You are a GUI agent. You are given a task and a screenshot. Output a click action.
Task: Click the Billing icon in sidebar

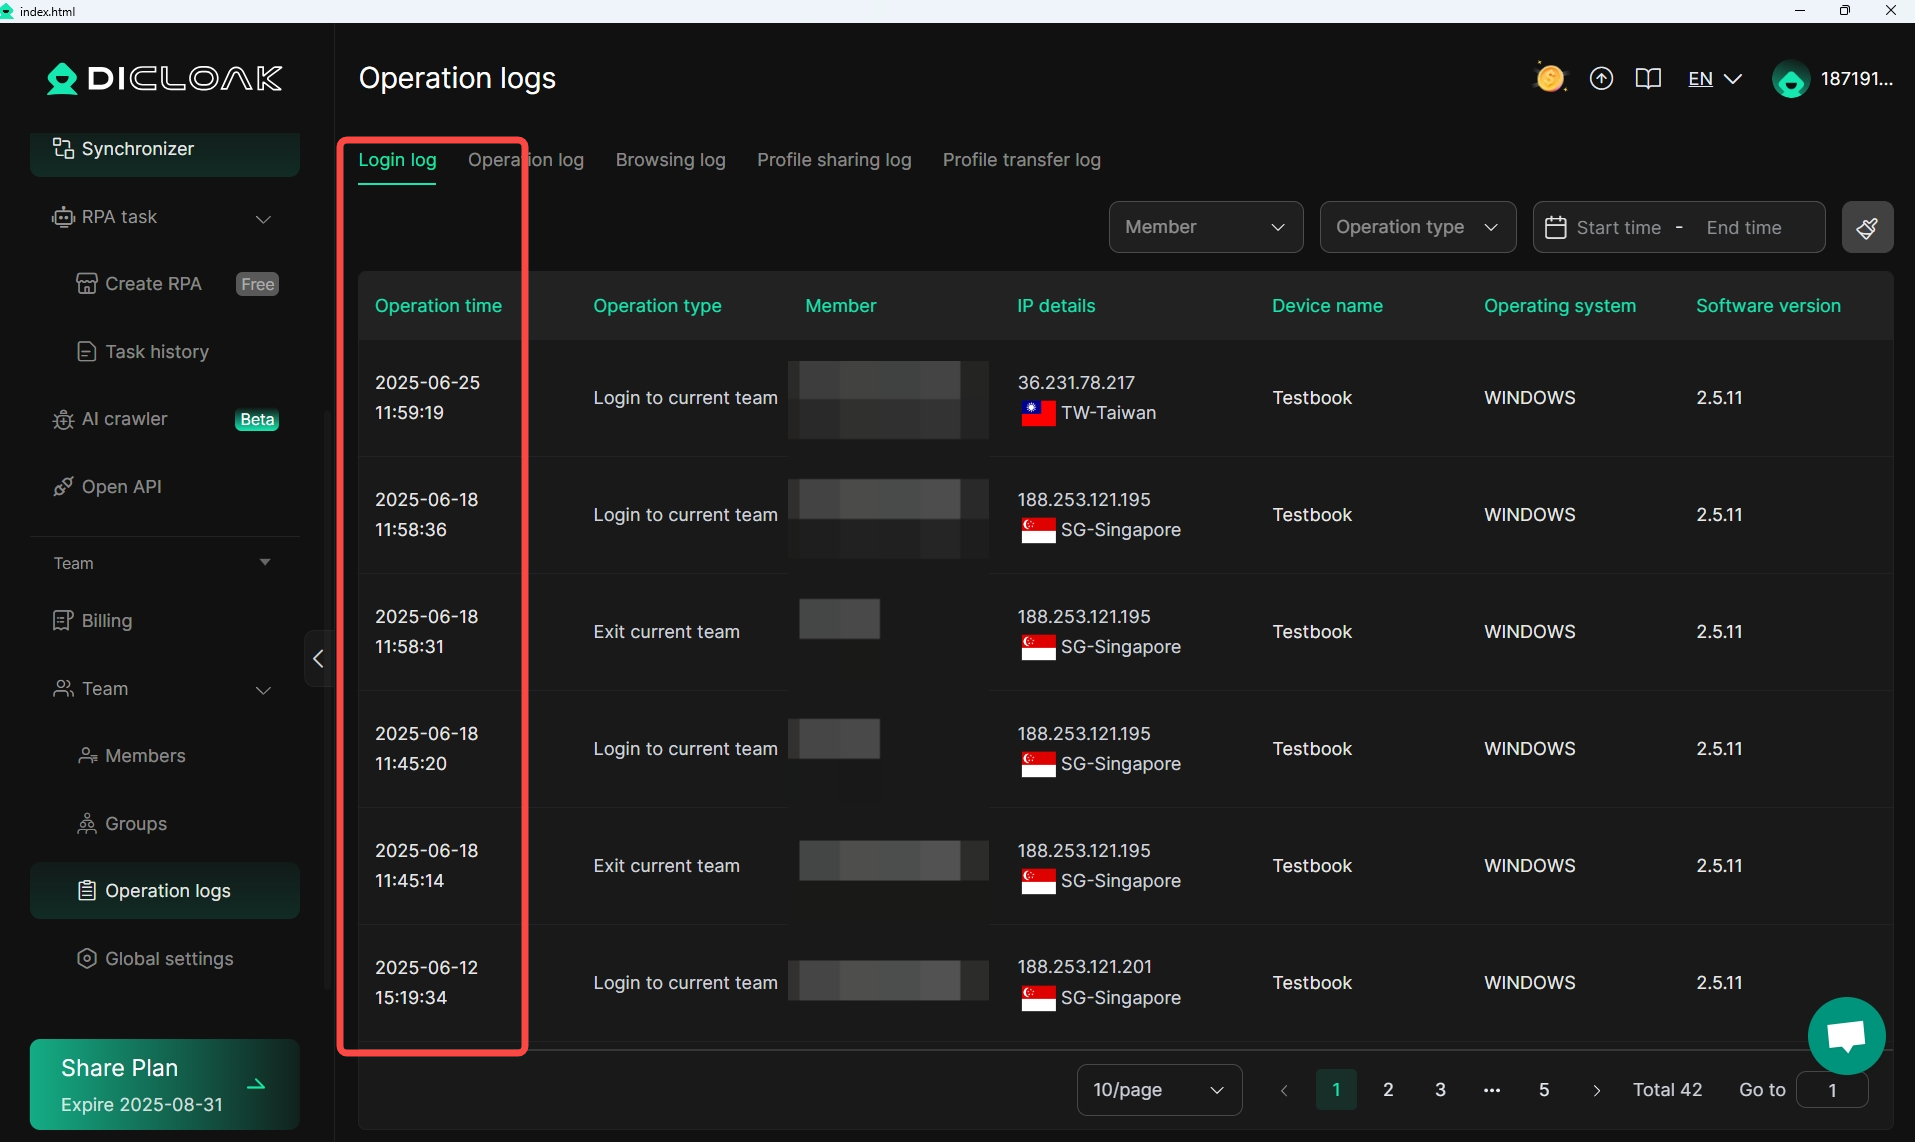coord(63,621)
